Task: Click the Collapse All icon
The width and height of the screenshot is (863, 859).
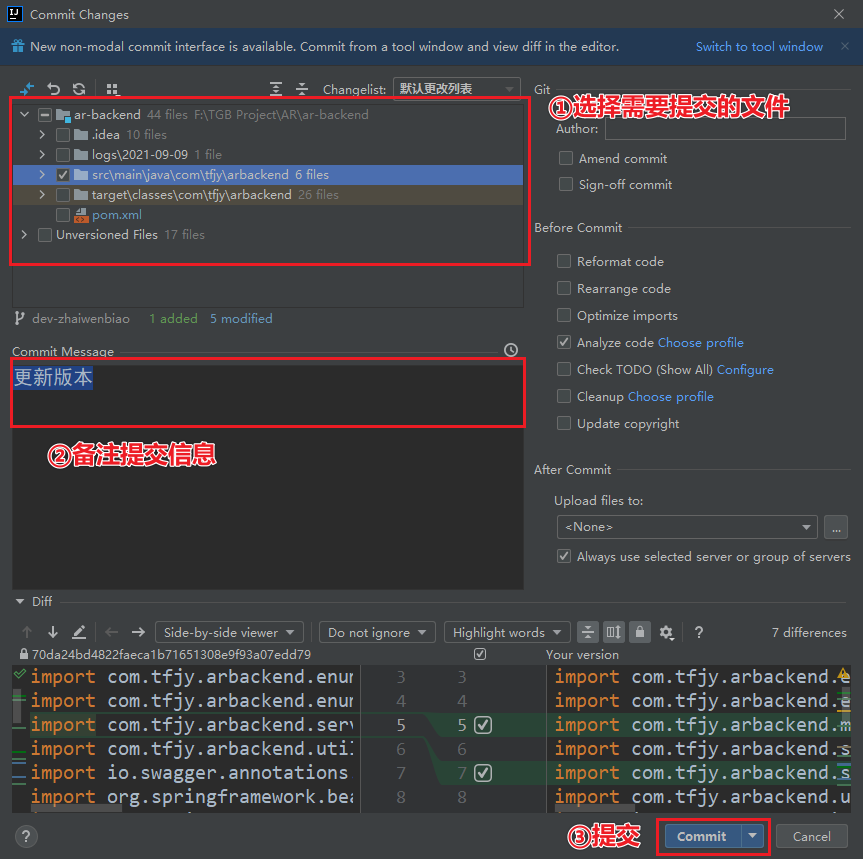Action: 302,89
